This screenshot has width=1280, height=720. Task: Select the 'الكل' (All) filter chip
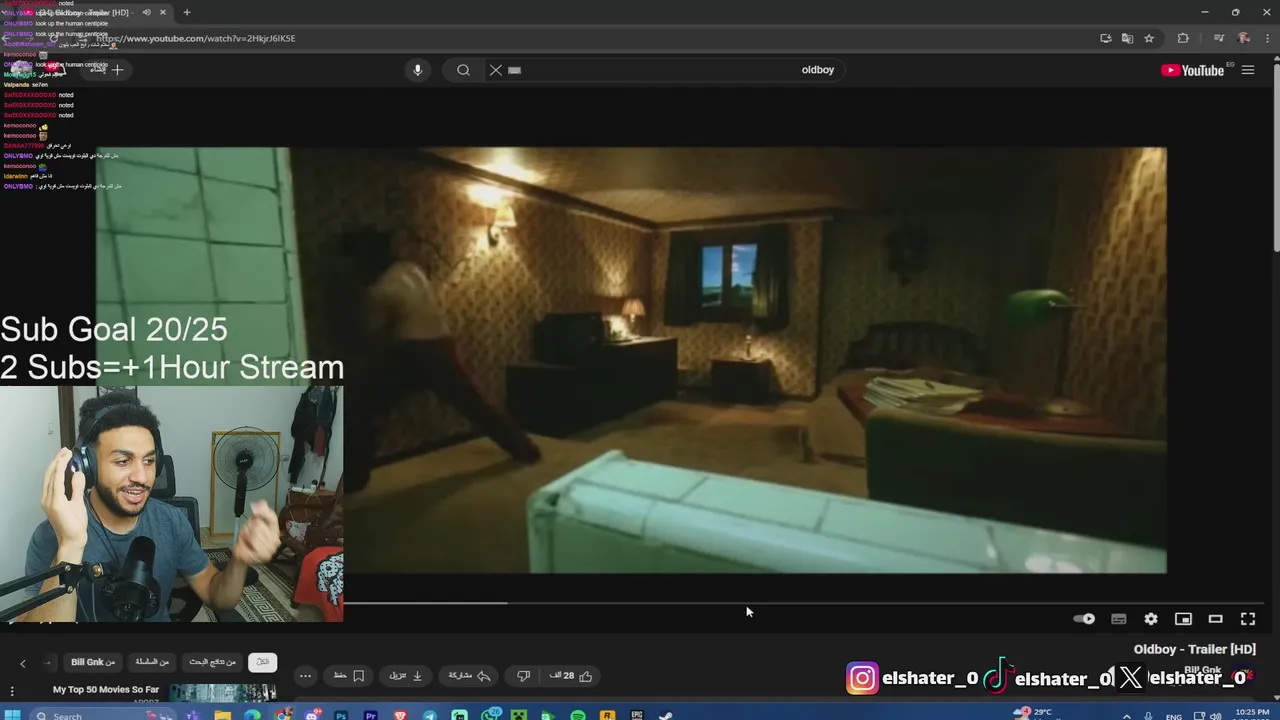click(x=263, y=662)
